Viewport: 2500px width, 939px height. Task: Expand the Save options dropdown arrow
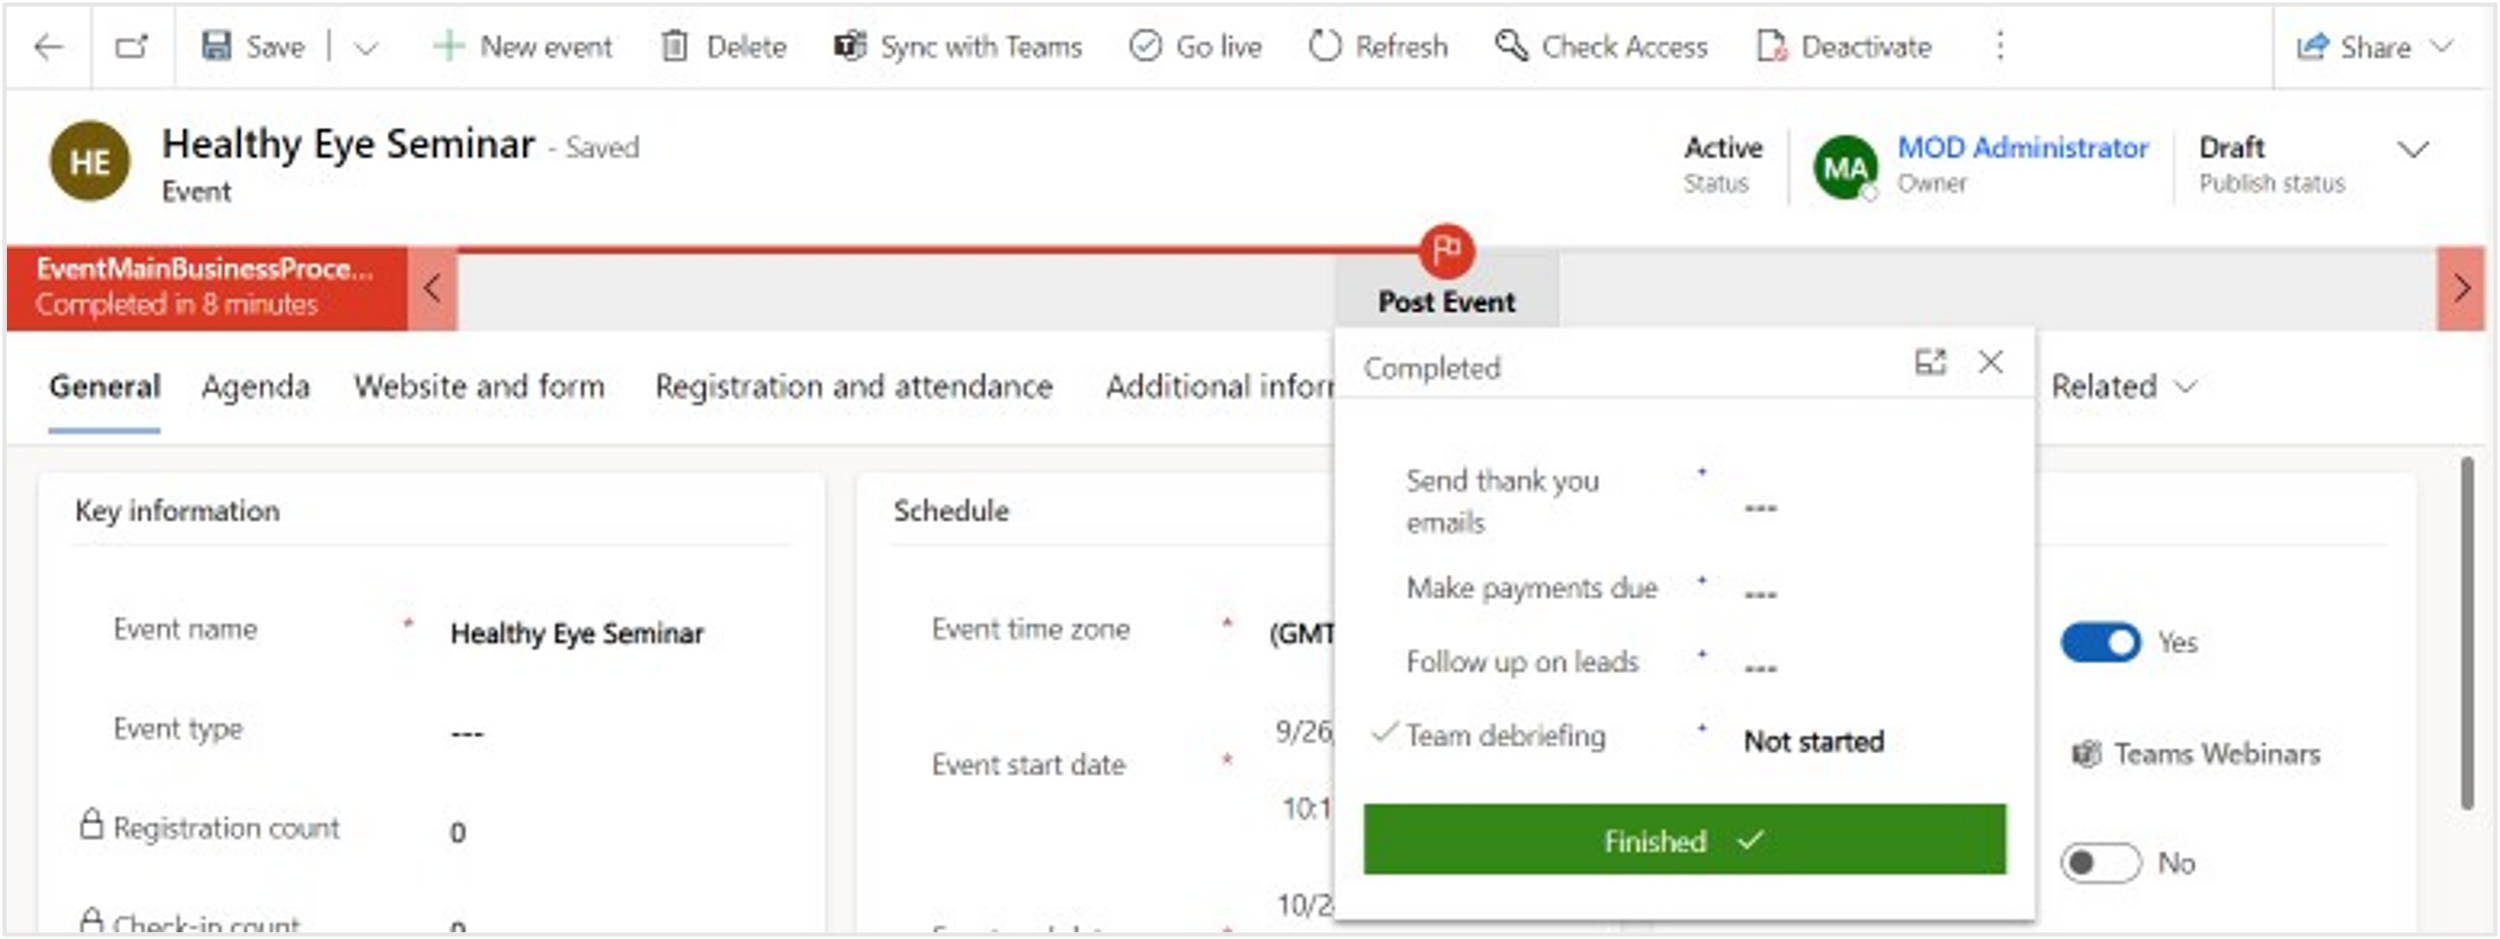click(366, 47)
